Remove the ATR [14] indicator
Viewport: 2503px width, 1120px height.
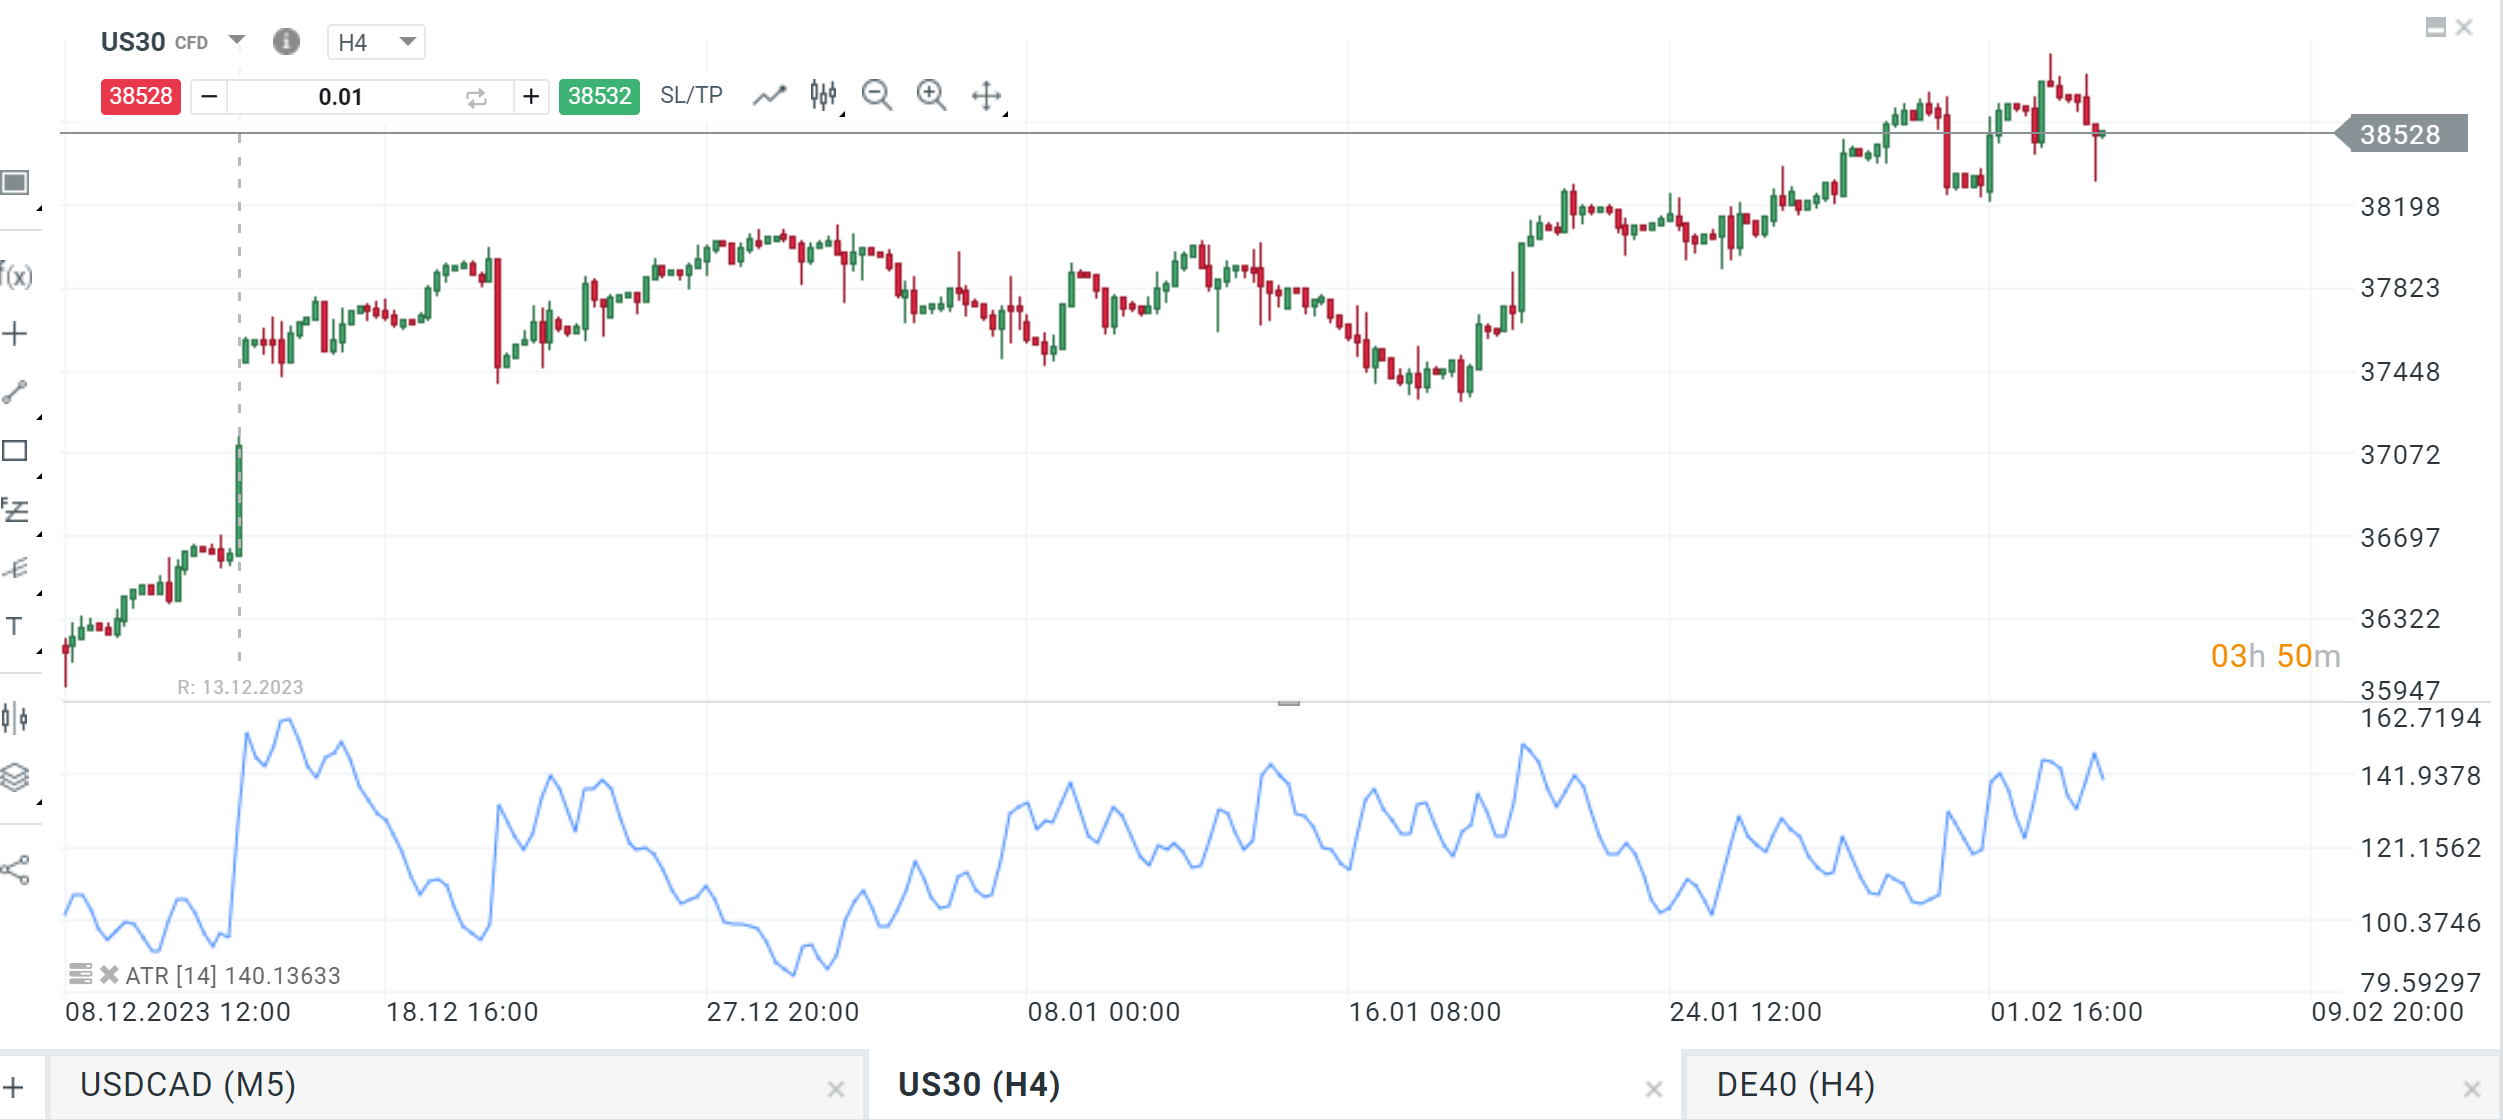[x=109, y=974]
